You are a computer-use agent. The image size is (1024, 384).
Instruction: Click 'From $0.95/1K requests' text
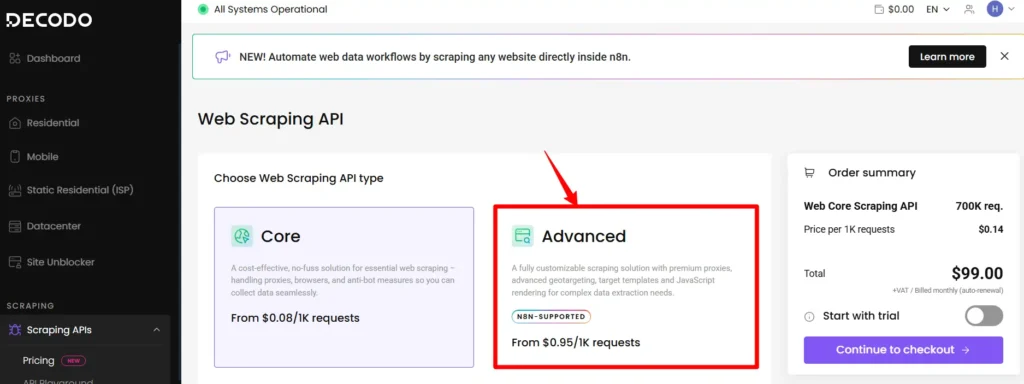(576, 342)
